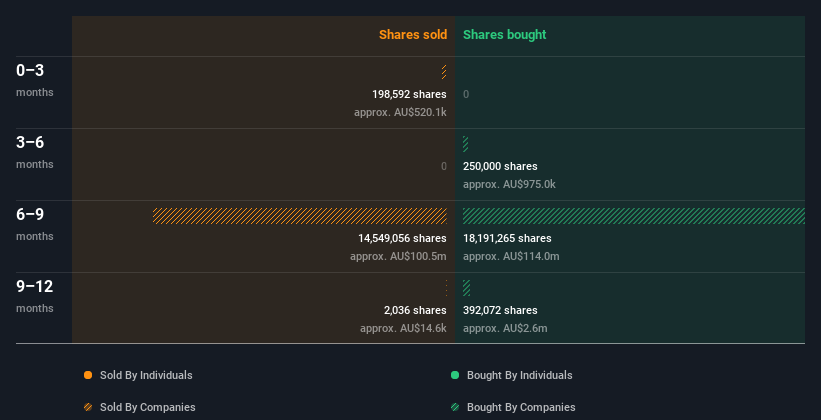Click the zero bought value in 0–3 months
Image resolution: width=821 pixels, height=420 pixels.
click(466, 94)
